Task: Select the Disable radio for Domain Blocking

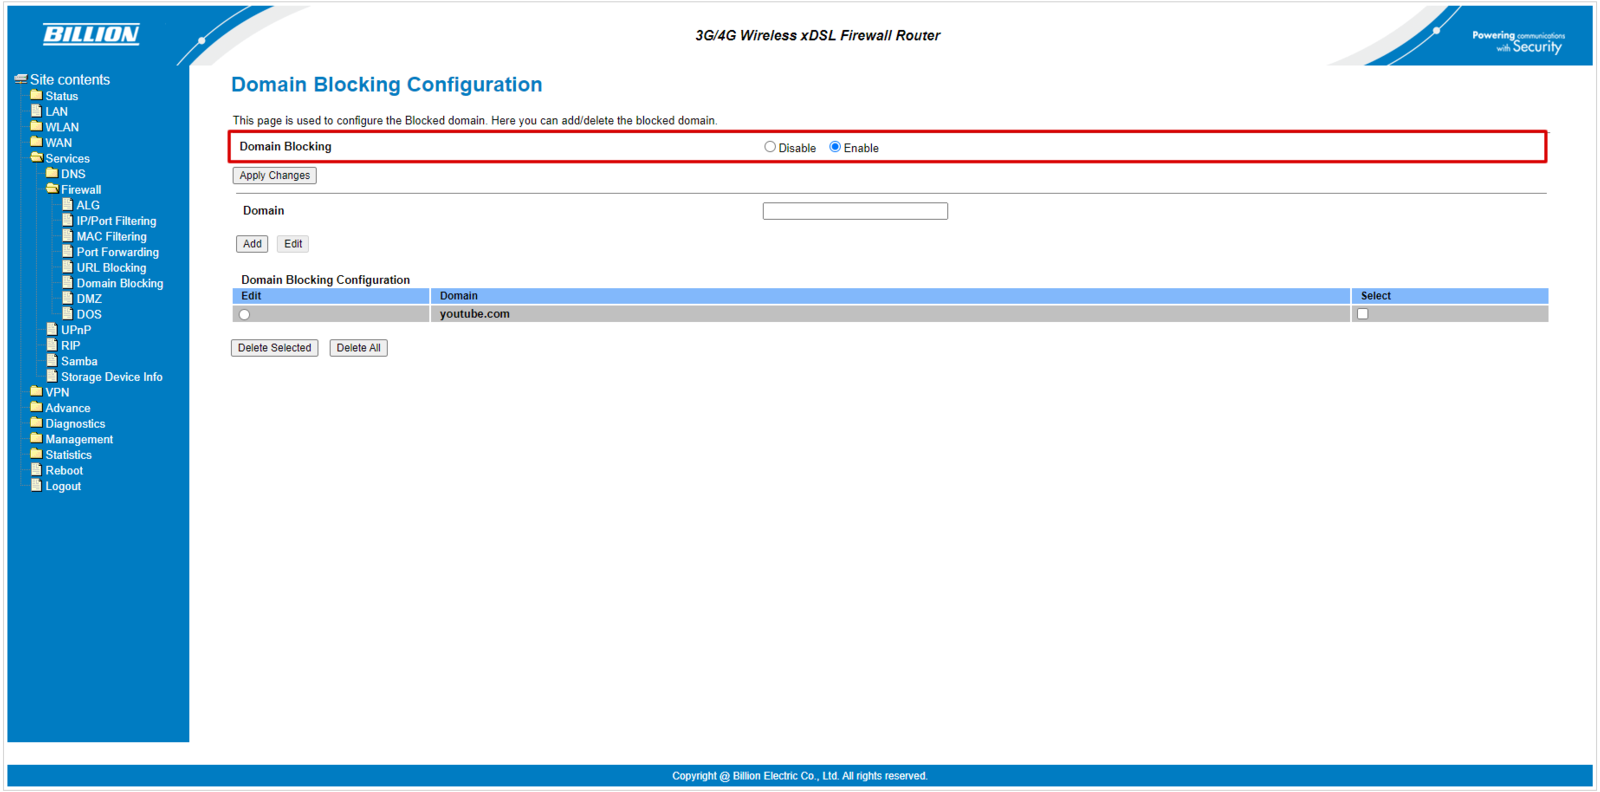Action: (x=770, y=147)
